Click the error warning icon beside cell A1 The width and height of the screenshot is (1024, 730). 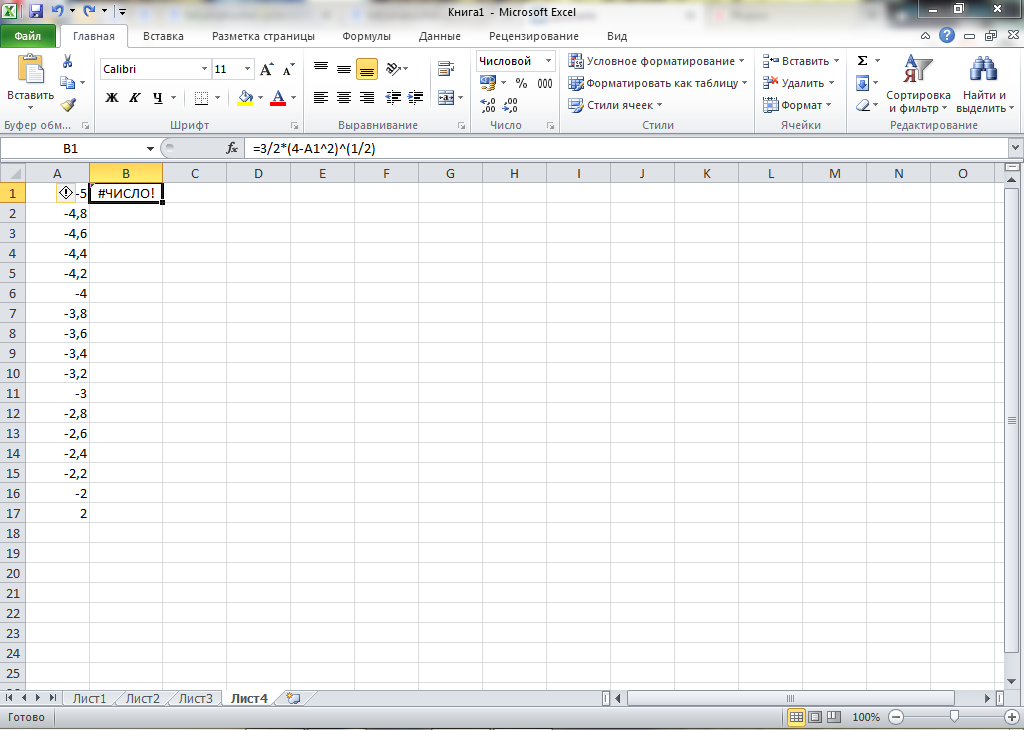66,193
